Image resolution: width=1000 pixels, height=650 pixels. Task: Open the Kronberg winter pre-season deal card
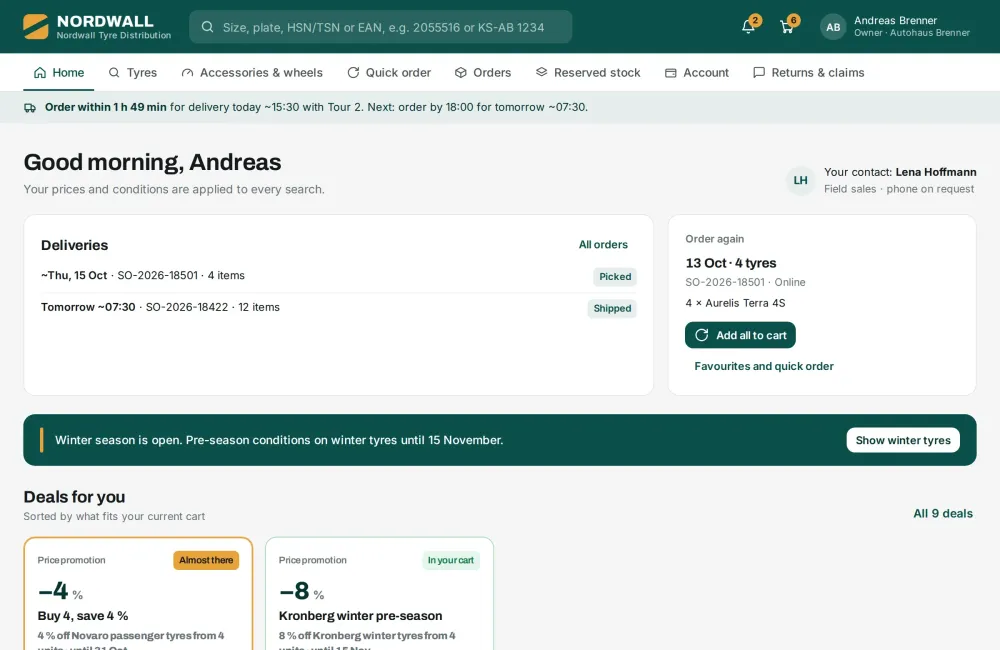point(379,593)
